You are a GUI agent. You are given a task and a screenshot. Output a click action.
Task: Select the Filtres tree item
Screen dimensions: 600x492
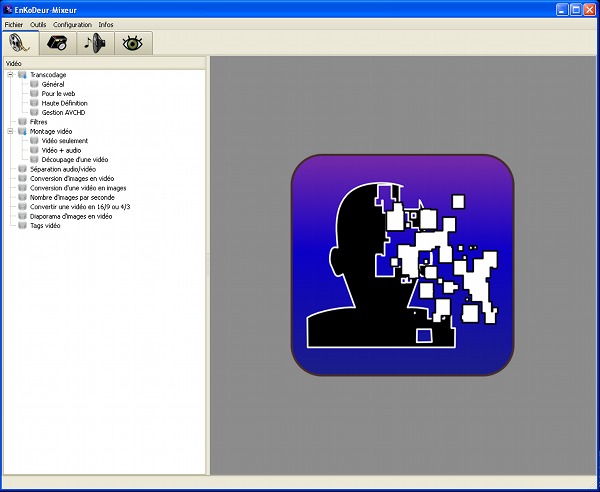click(38, 122)
